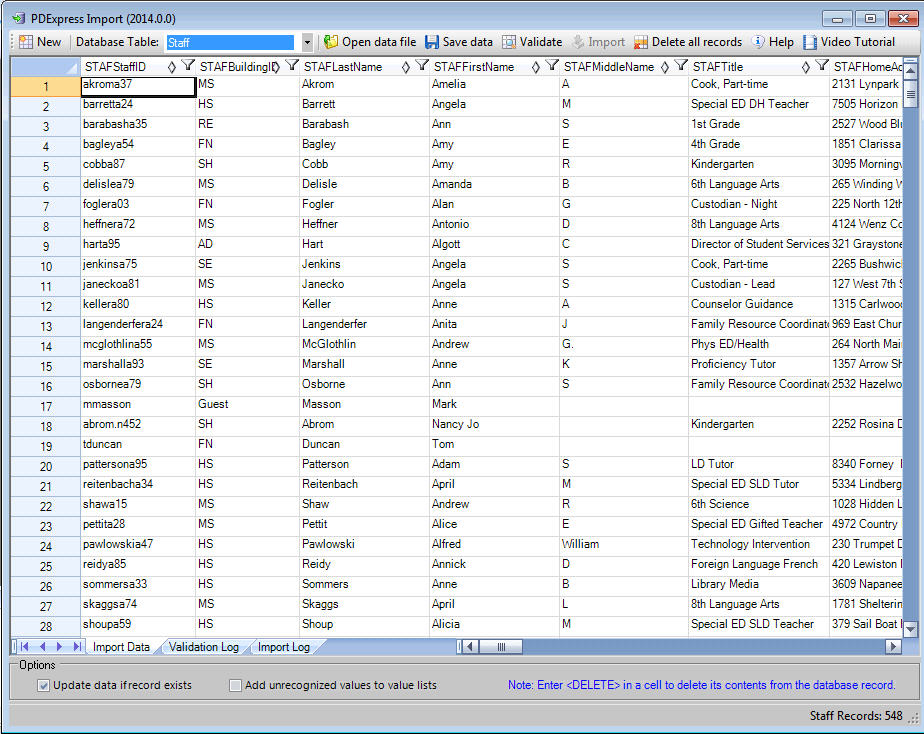Click the New button label
The image size is (924, 734).
49,42
